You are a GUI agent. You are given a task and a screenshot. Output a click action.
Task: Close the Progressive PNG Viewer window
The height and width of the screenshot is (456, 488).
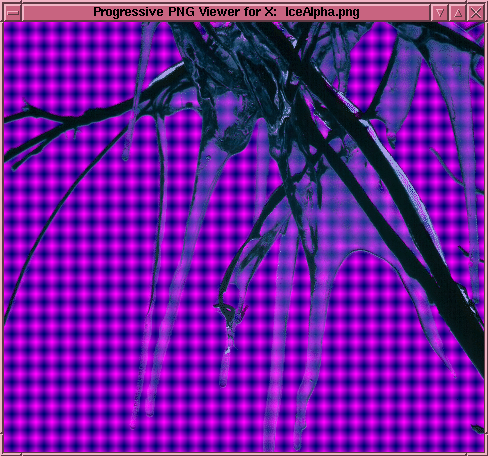pyautogui.click(x=476, y=13)
